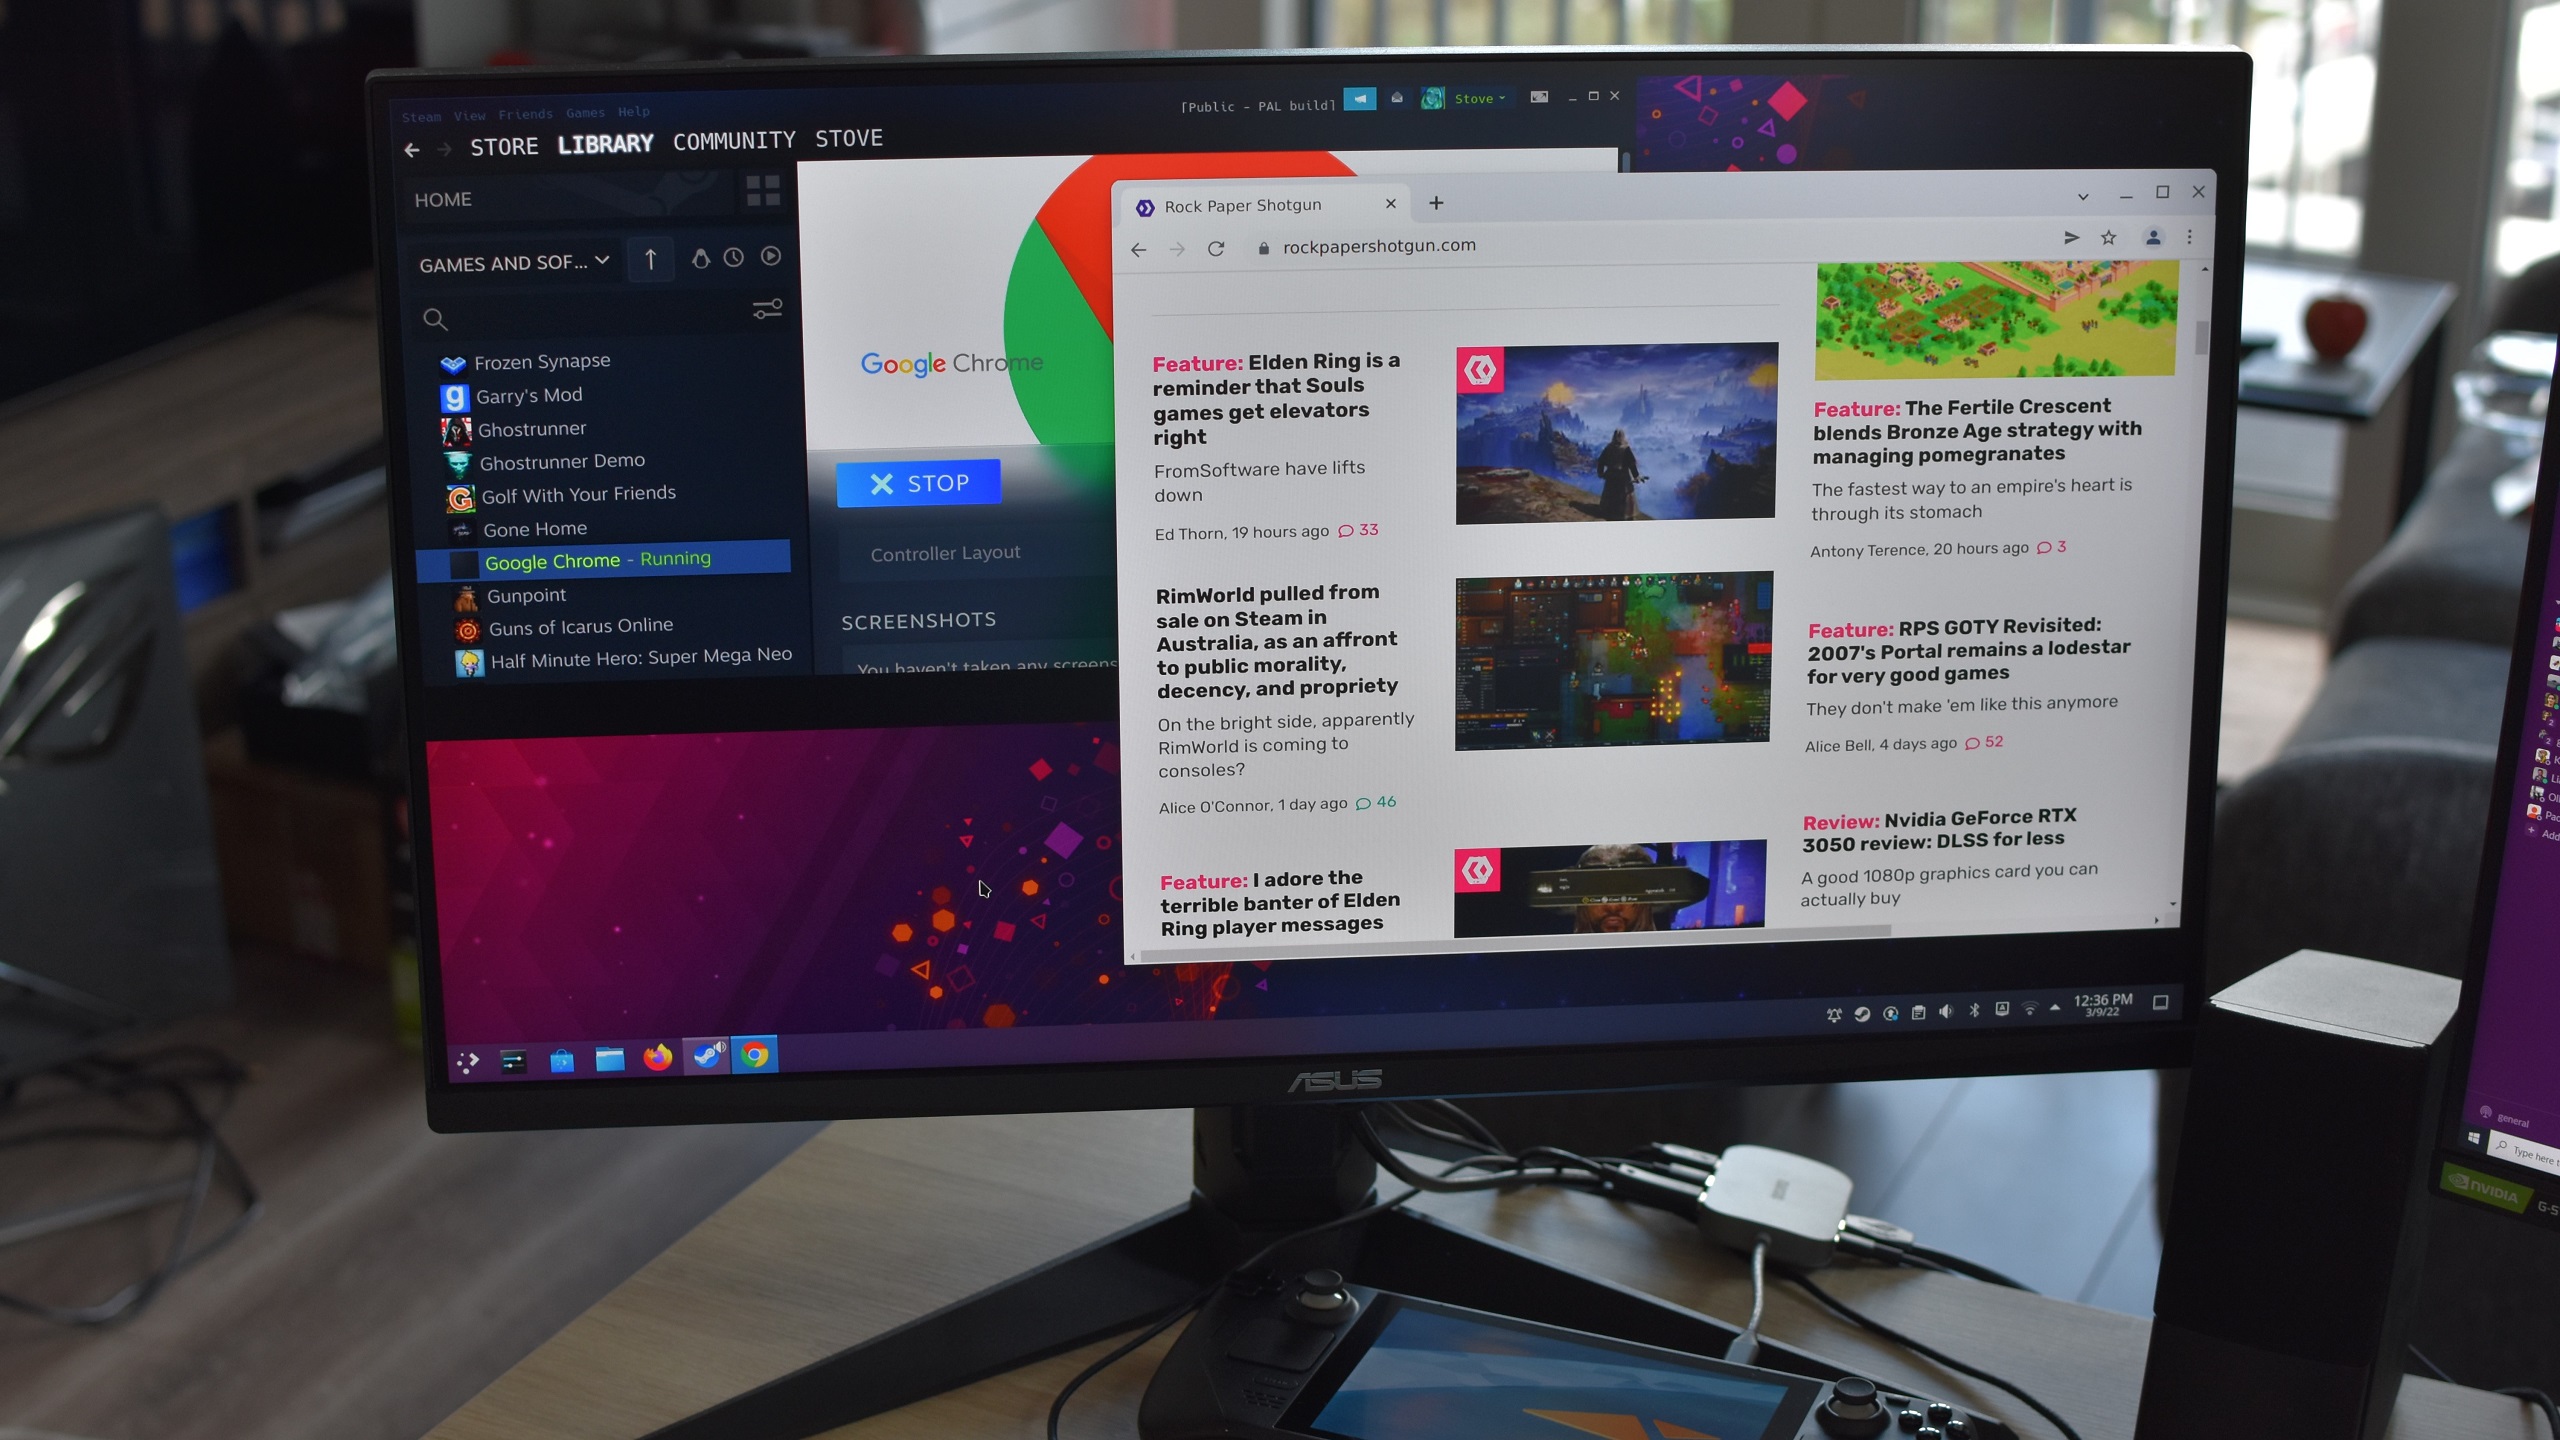Click the Rock Paper Shotgun browser tab

point(1248,202)
